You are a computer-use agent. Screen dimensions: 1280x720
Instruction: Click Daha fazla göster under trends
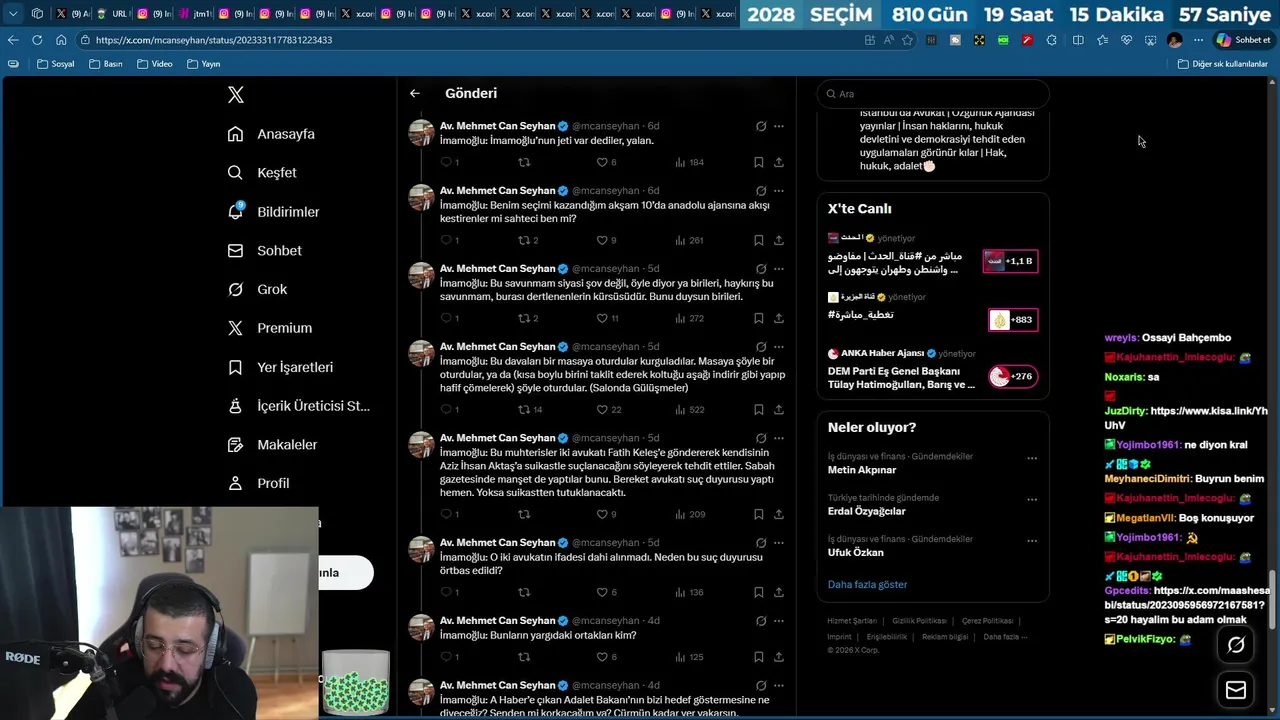tap(867, 584)
